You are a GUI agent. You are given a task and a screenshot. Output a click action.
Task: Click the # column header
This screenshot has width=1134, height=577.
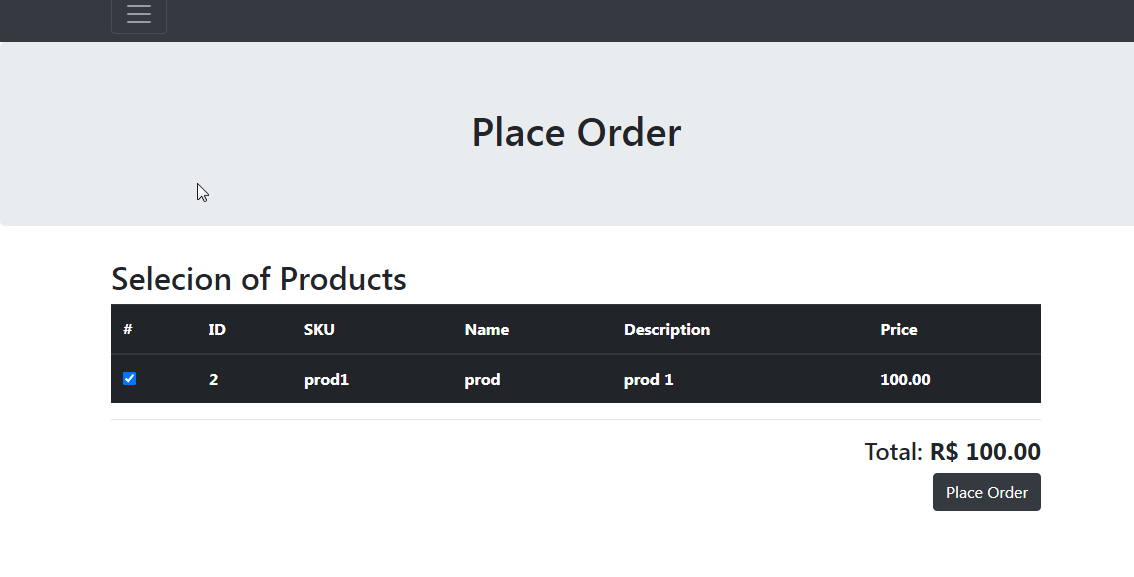click(x=126, y=329)
